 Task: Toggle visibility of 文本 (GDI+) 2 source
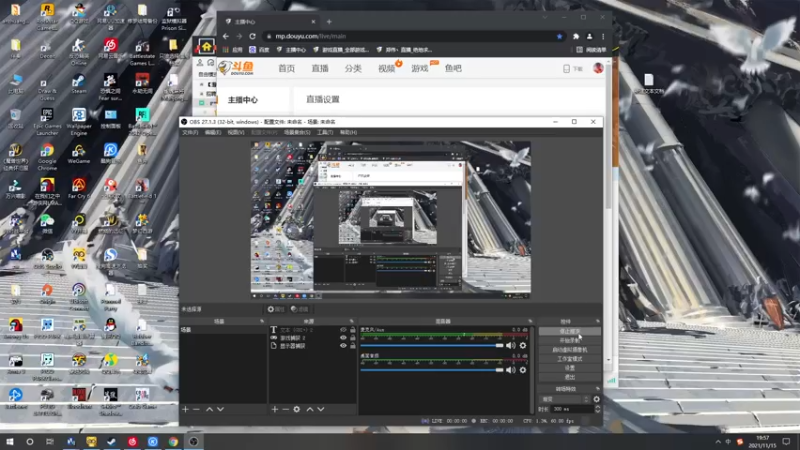[x=343, y=330]
